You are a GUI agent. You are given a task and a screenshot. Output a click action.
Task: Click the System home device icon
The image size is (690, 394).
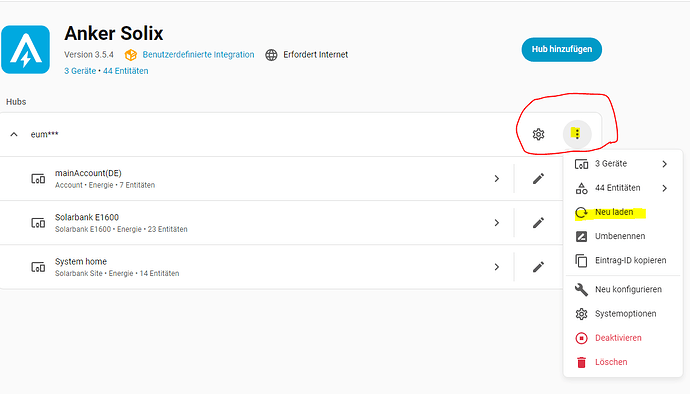point(38,267)
